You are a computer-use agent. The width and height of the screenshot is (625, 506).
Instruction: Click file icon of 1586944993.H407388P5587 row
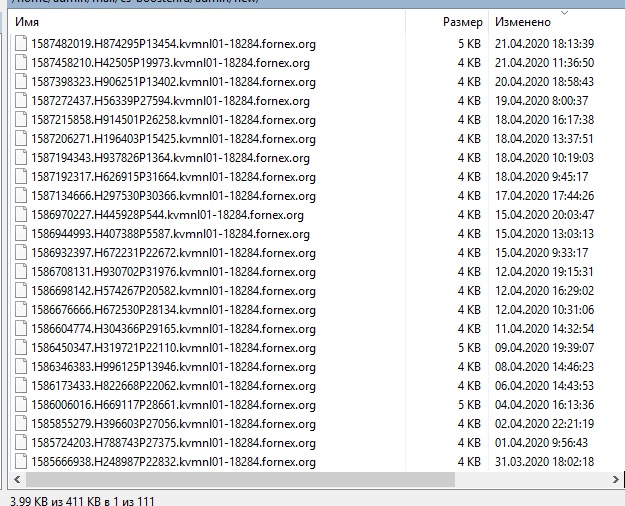[x=21, y=234]
